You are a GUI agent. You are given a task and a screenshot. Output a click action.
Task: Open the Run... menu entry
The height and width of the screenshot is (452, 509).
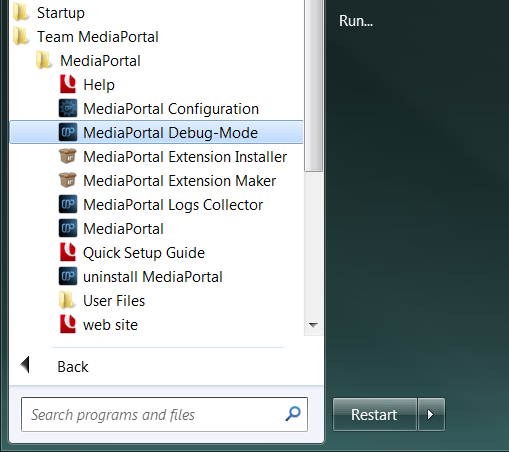pos(356,21)
